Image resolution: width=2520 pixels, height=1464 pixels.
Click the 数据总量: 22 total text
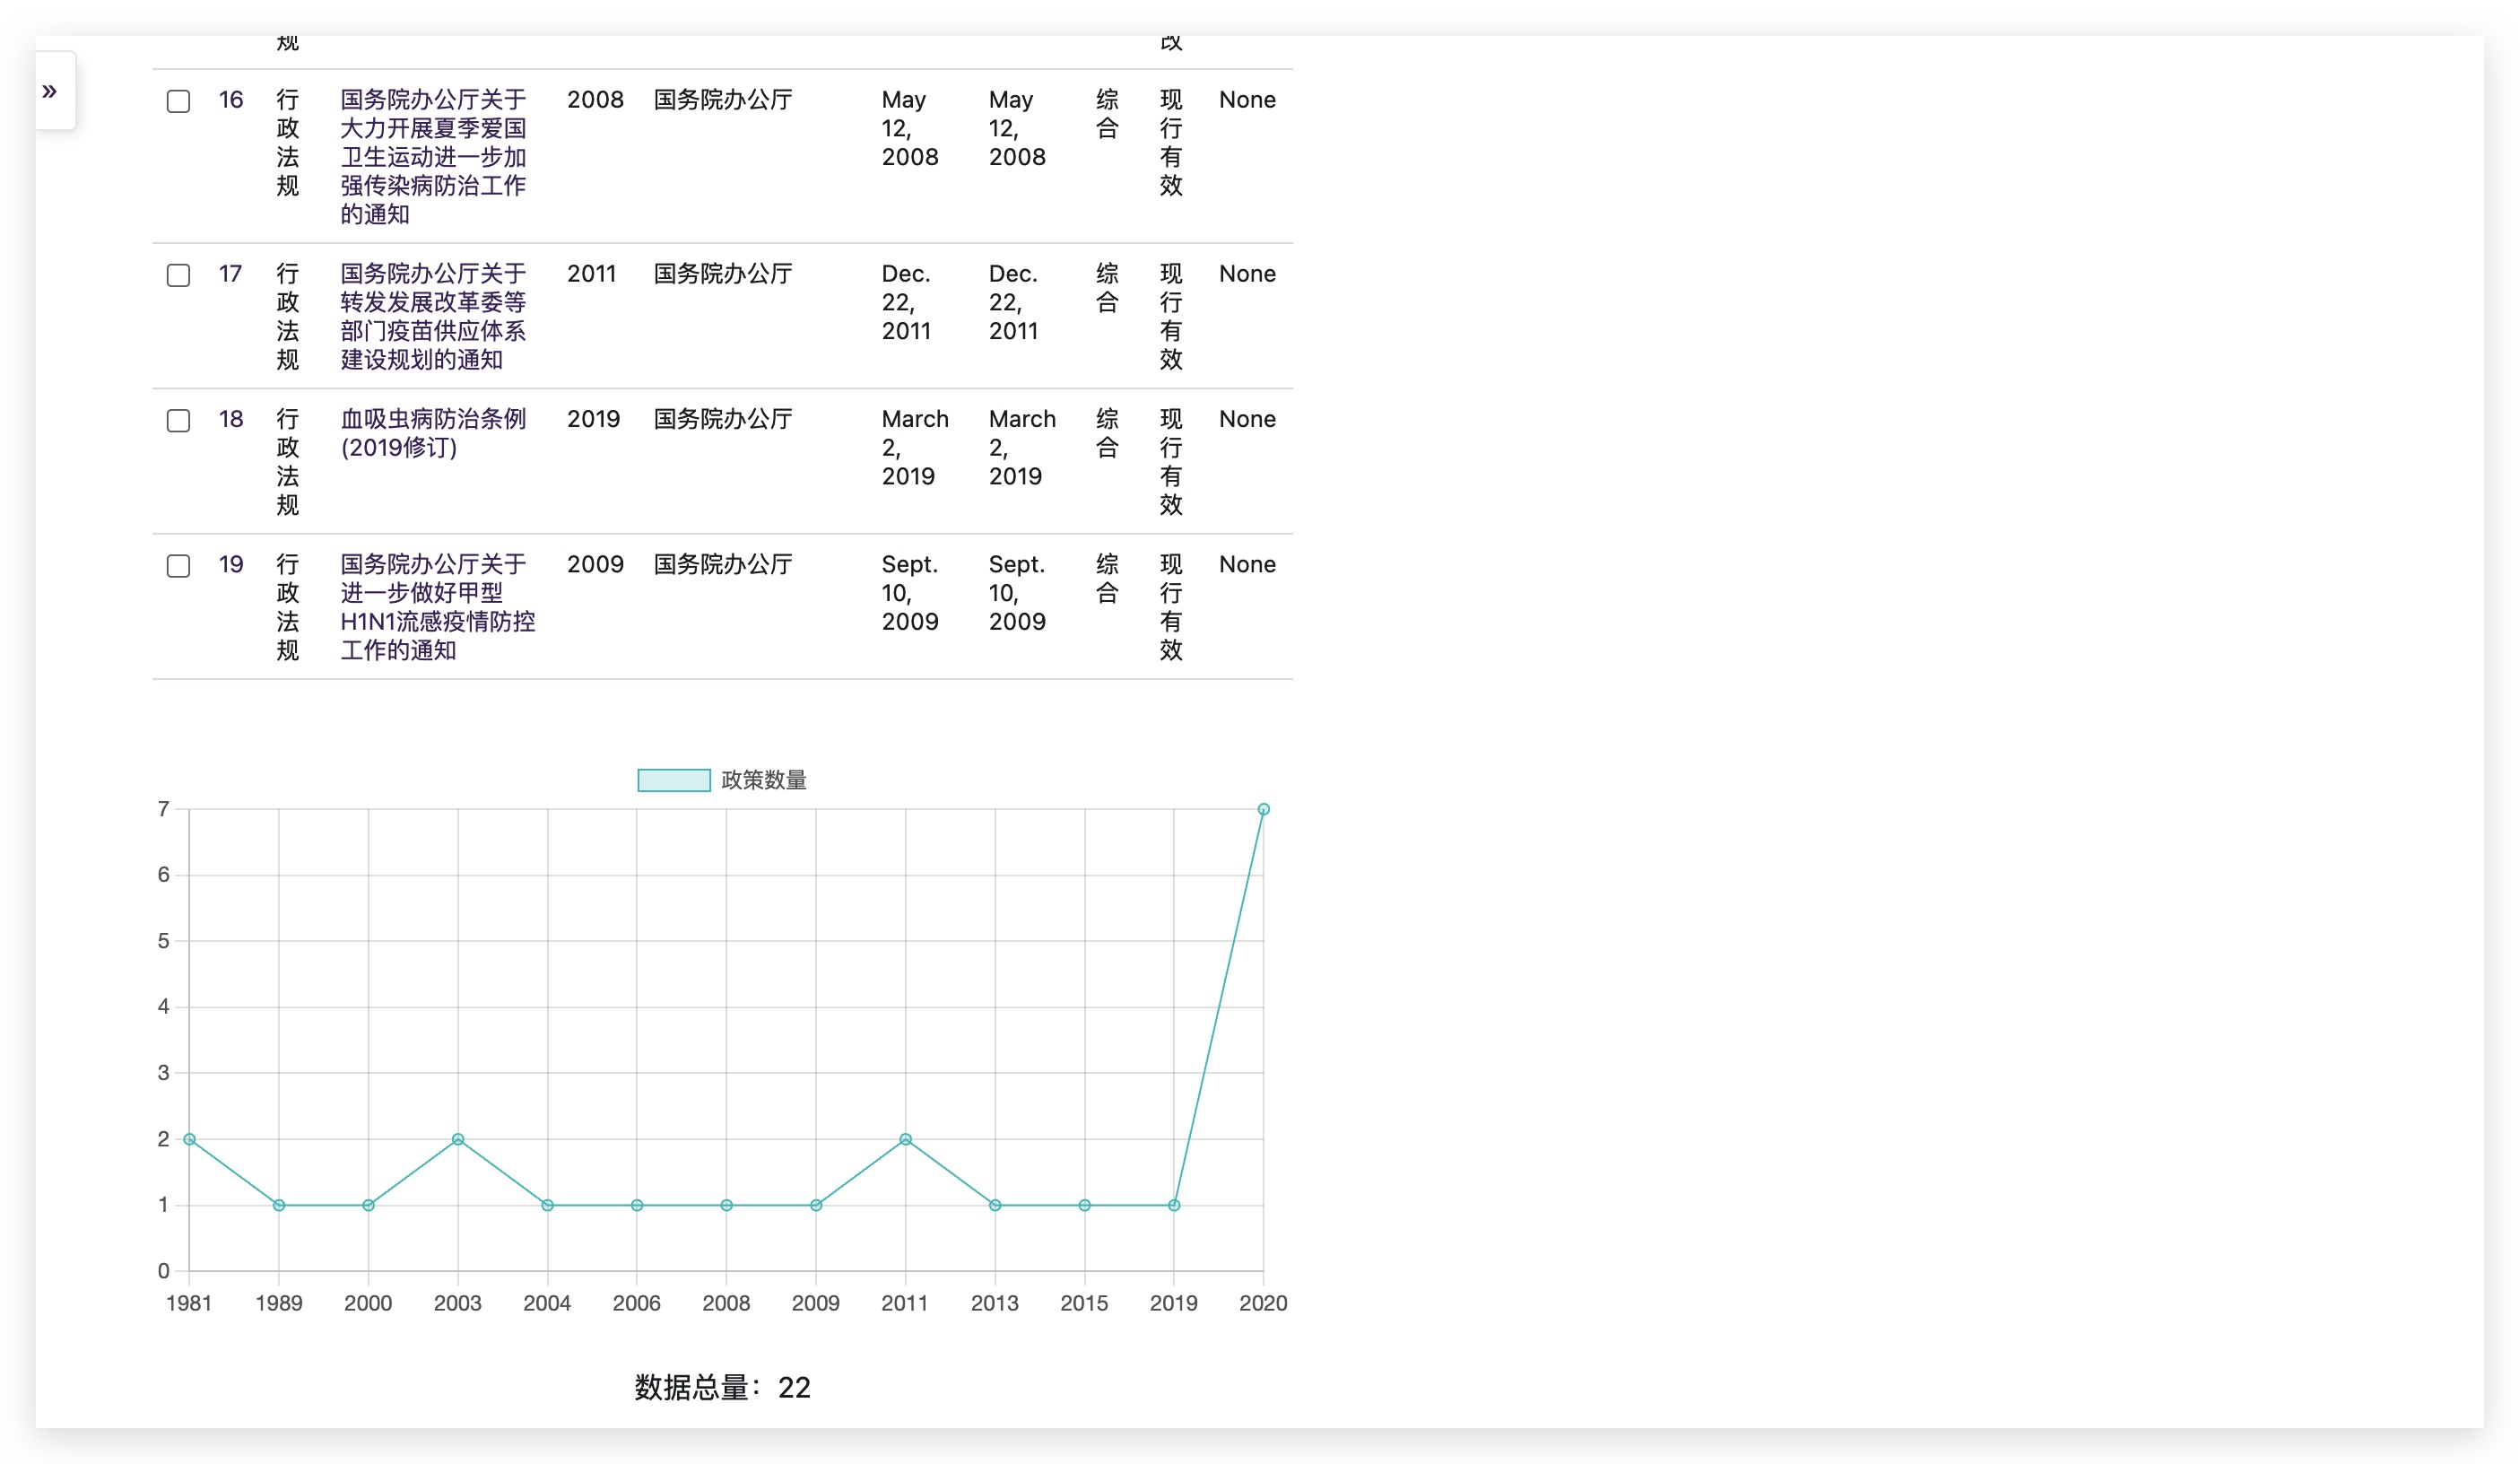722,1388
